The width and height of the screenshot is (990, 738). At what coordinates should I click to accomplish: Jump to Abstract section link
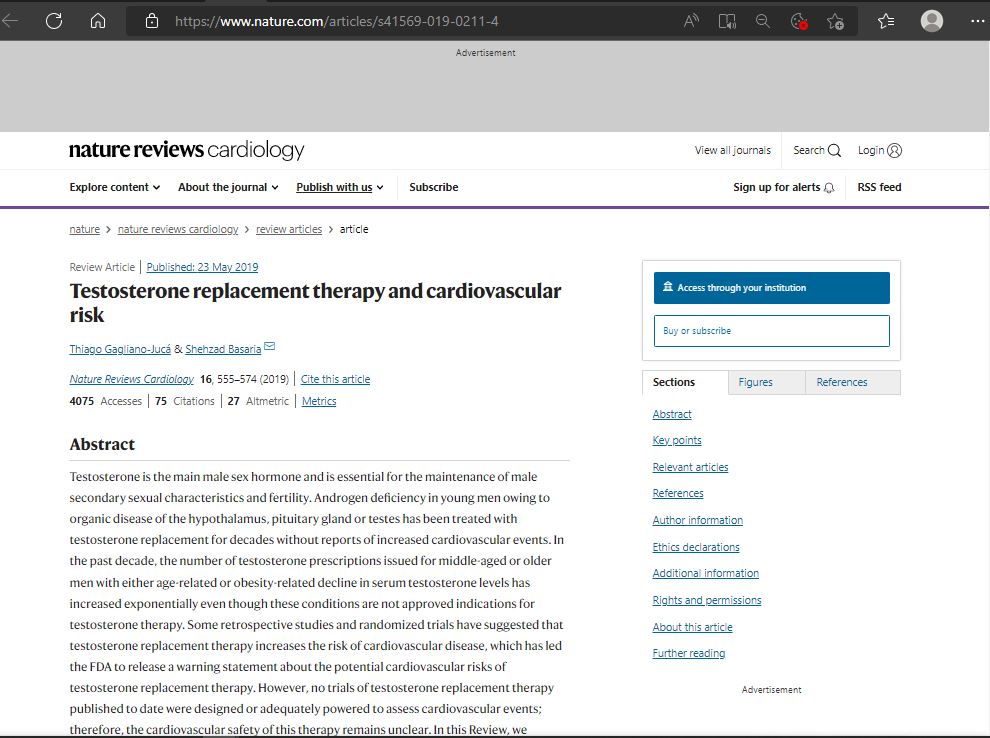(x=672, y=414)
